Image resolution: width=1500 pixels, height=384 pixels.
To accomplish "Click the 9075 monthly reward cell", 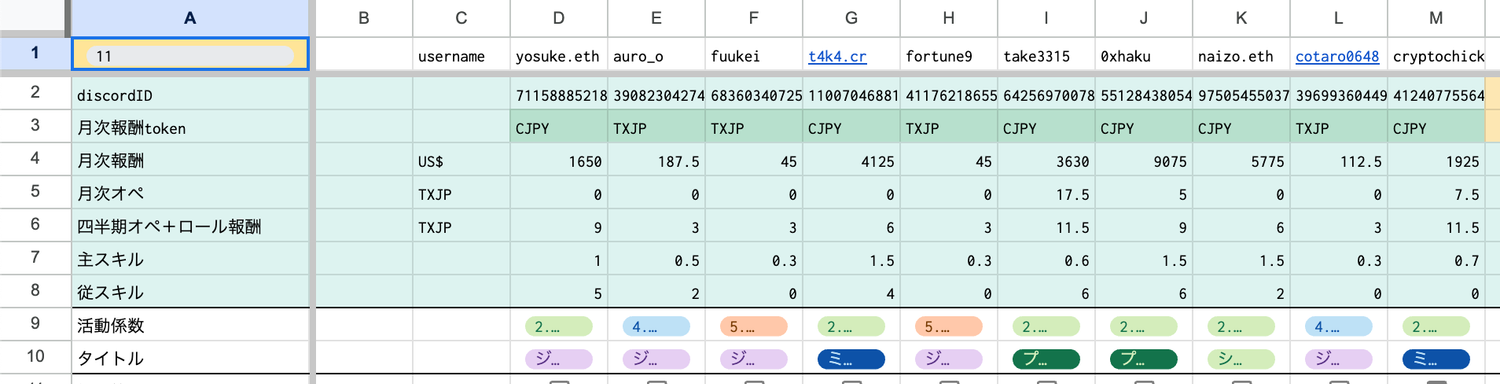I will pos(1144,160).
